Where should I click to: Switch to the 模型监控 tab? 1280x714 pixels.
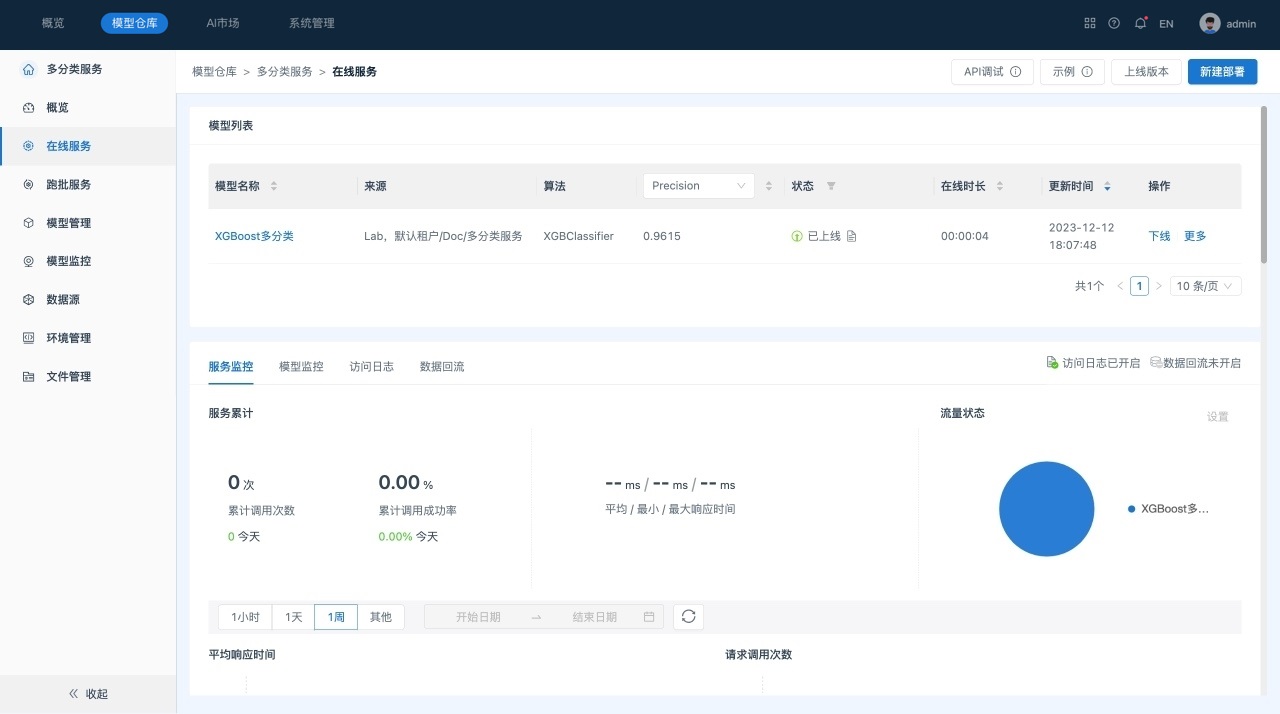[x=301, y=367]
